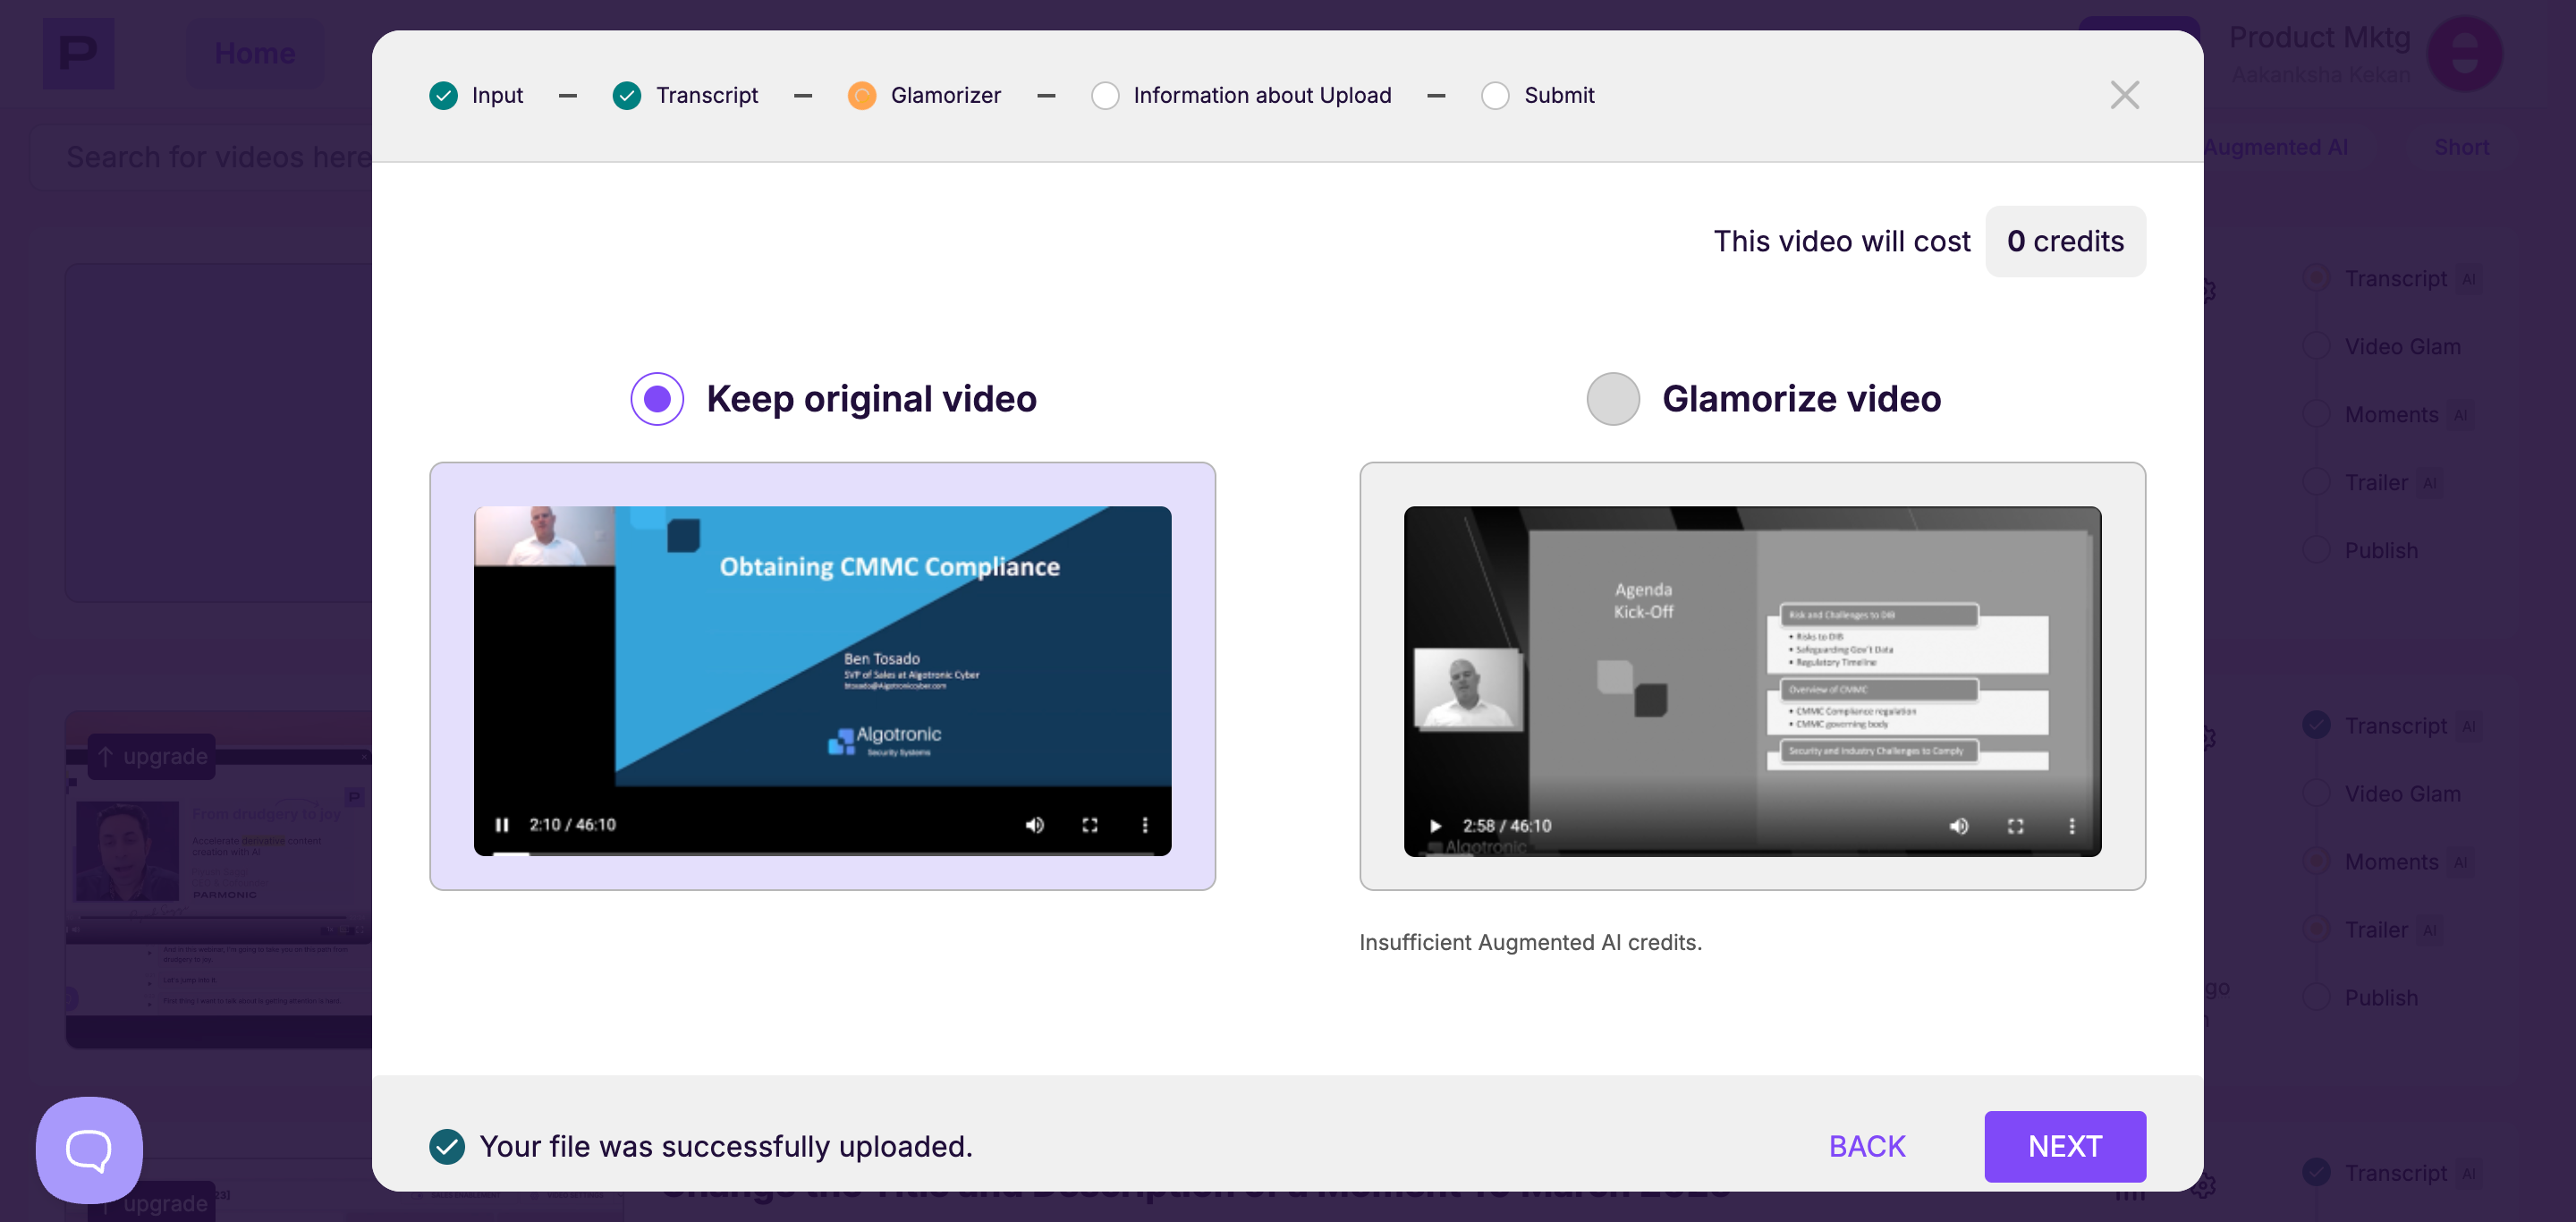The height and width of the screenshot is (1222, 2576).
Task: Click the Home tab in background page
Action: coord(255,53)
